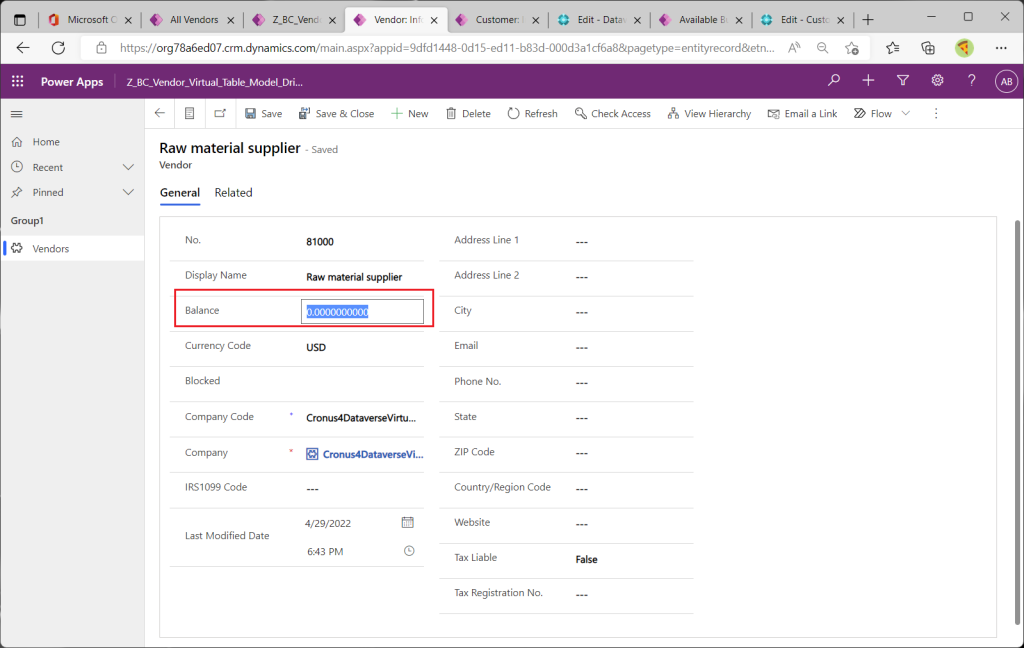Click the browser back arrow
The height and width of the screenshot is (648, 1024).
coord(23,48)
